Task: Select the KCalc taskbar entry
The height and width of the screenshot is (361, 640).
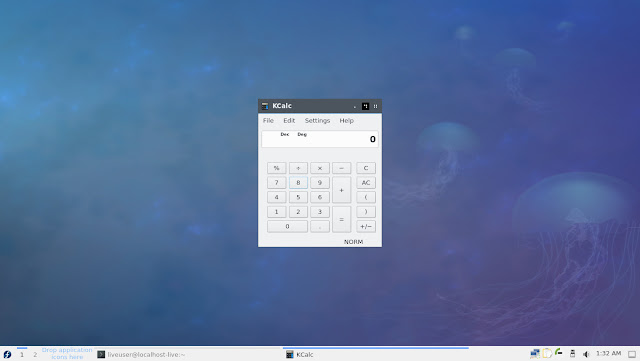Action: (376, 354)
